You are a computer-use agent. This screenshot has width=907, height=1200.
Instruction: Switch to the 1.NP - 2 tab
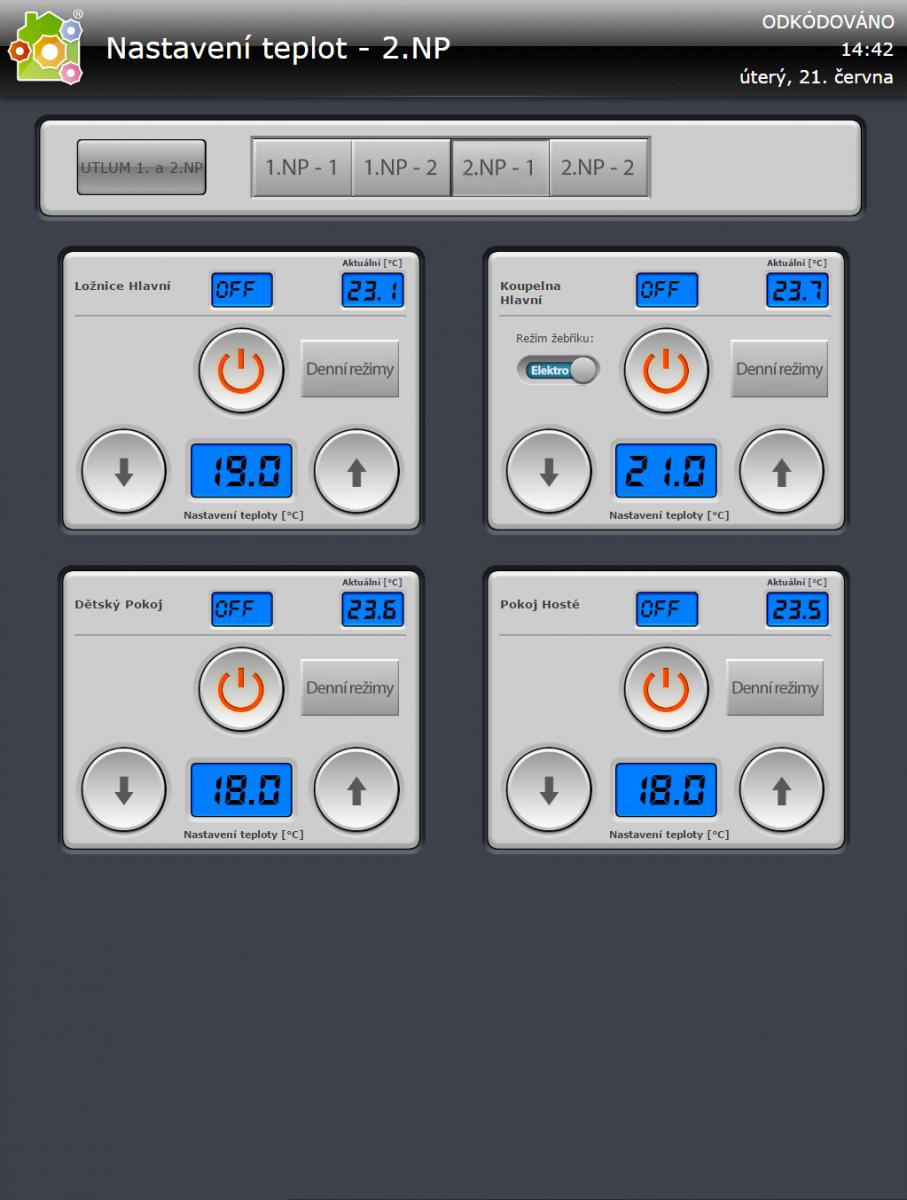[400, 167]
